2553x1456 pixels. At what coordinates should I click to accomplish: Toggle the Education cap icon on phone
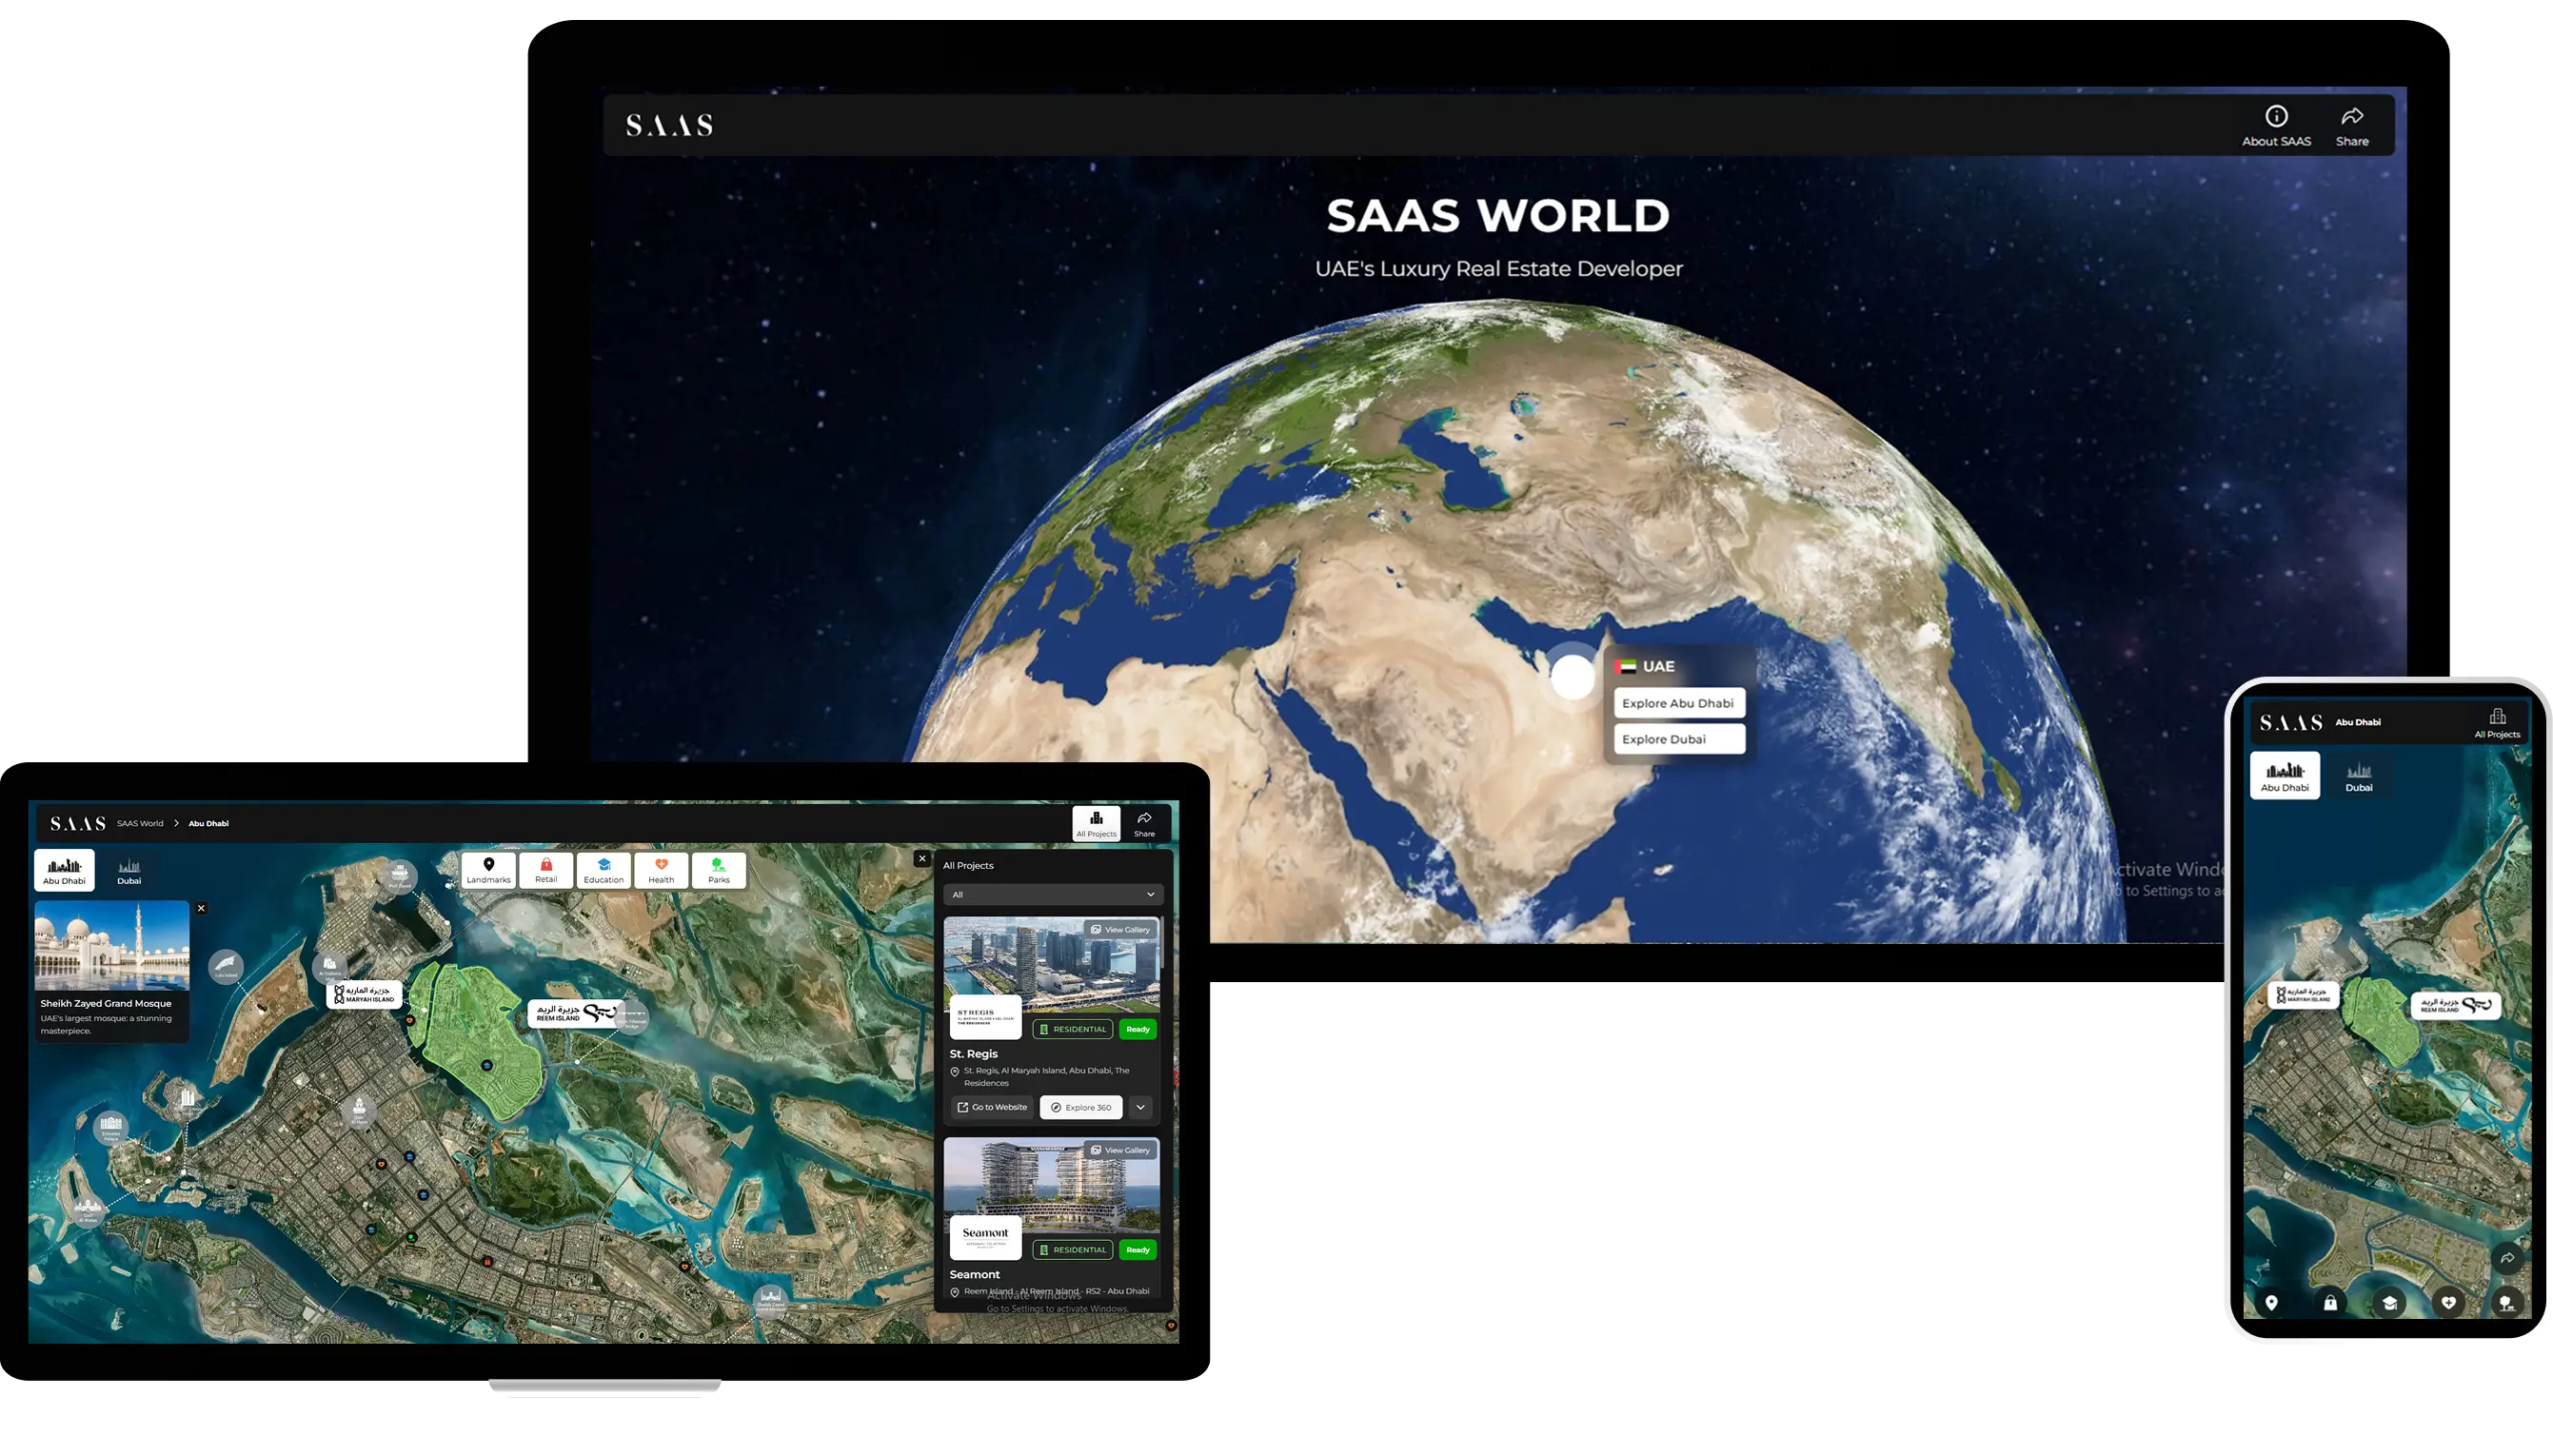coord(2389,1302)
